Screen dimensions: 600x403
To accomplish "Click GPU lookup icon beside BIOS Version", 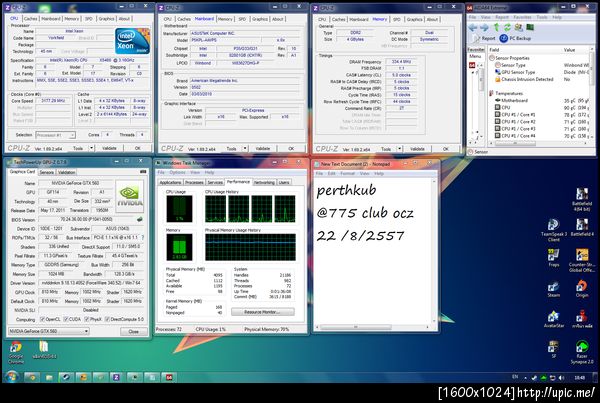I will (x=140, y=220).
